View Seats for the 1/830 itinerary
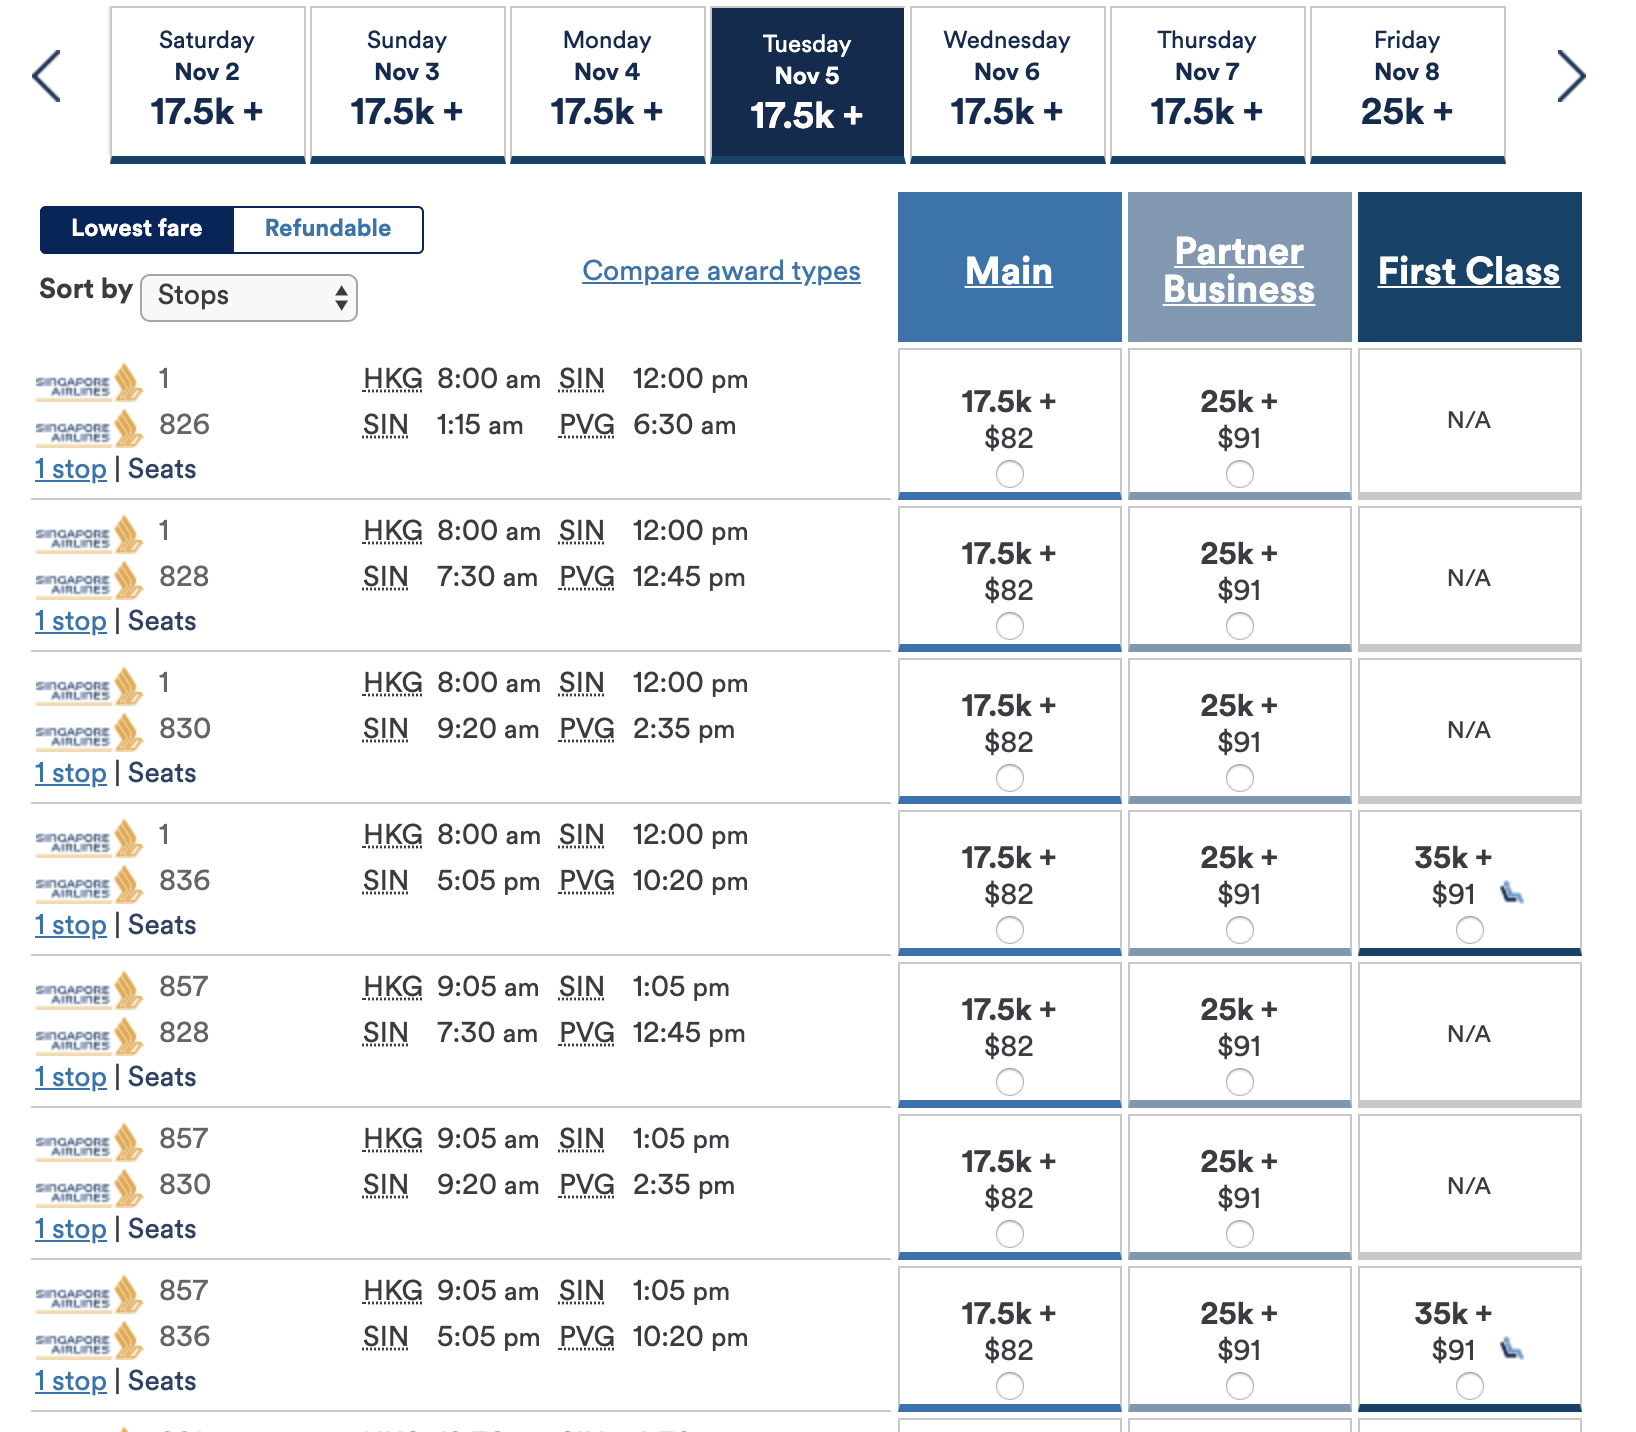 [x=162, y=773]
